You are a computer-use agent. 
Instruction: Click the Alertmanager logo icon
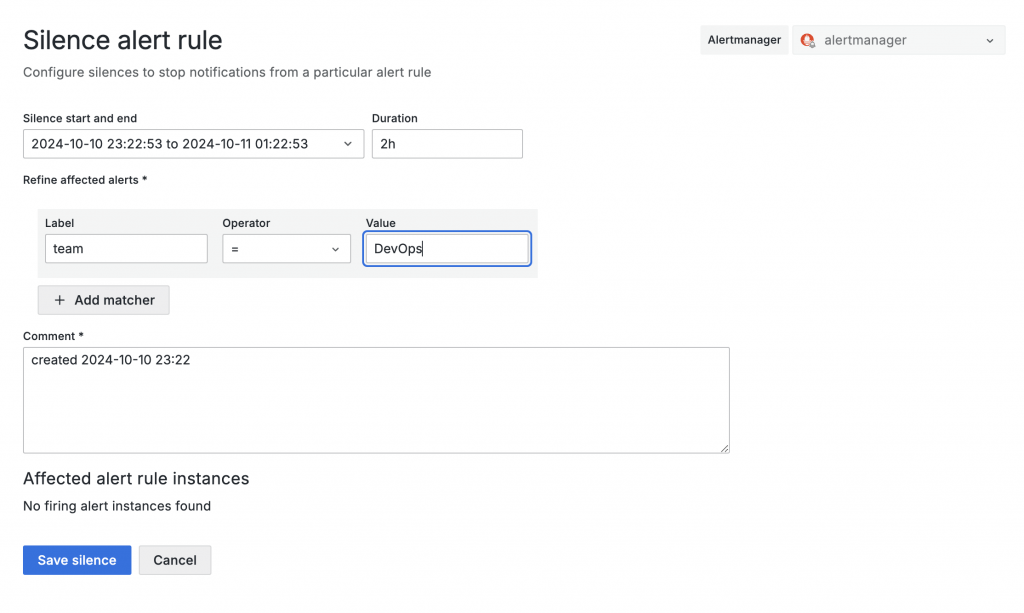click(x=808, y=41)
